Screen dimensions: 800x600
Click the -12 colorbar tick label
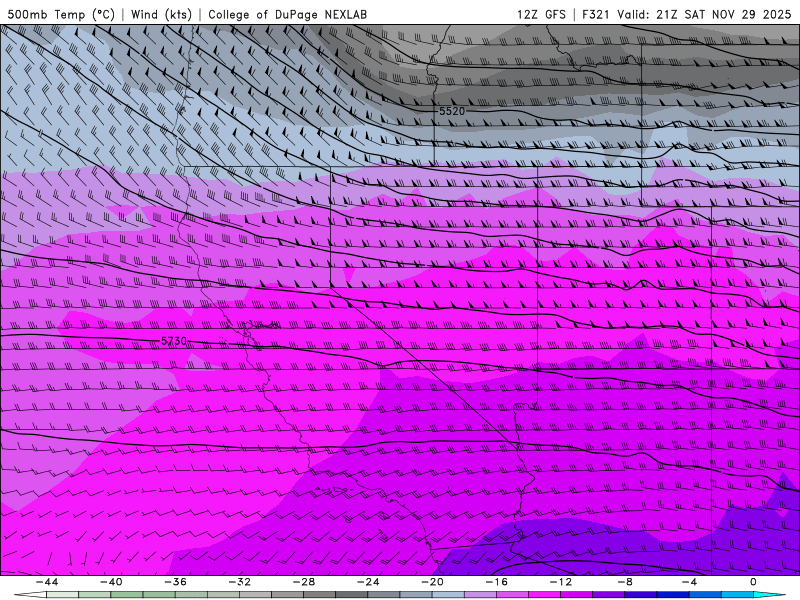pyautogui.click(x=561, y=582)
